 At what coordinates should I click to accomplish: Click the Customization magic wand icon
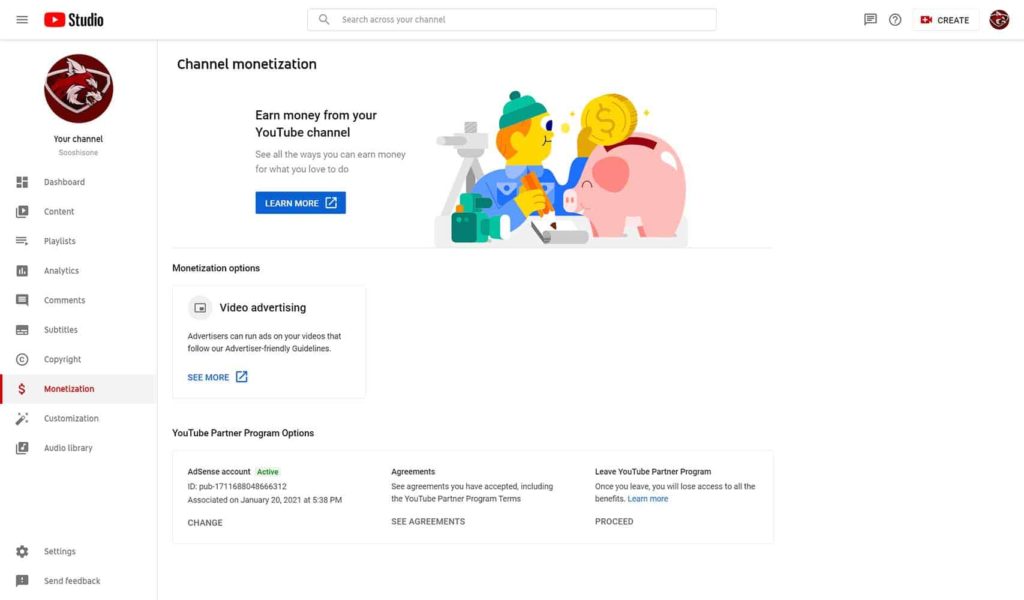(22, 418)
